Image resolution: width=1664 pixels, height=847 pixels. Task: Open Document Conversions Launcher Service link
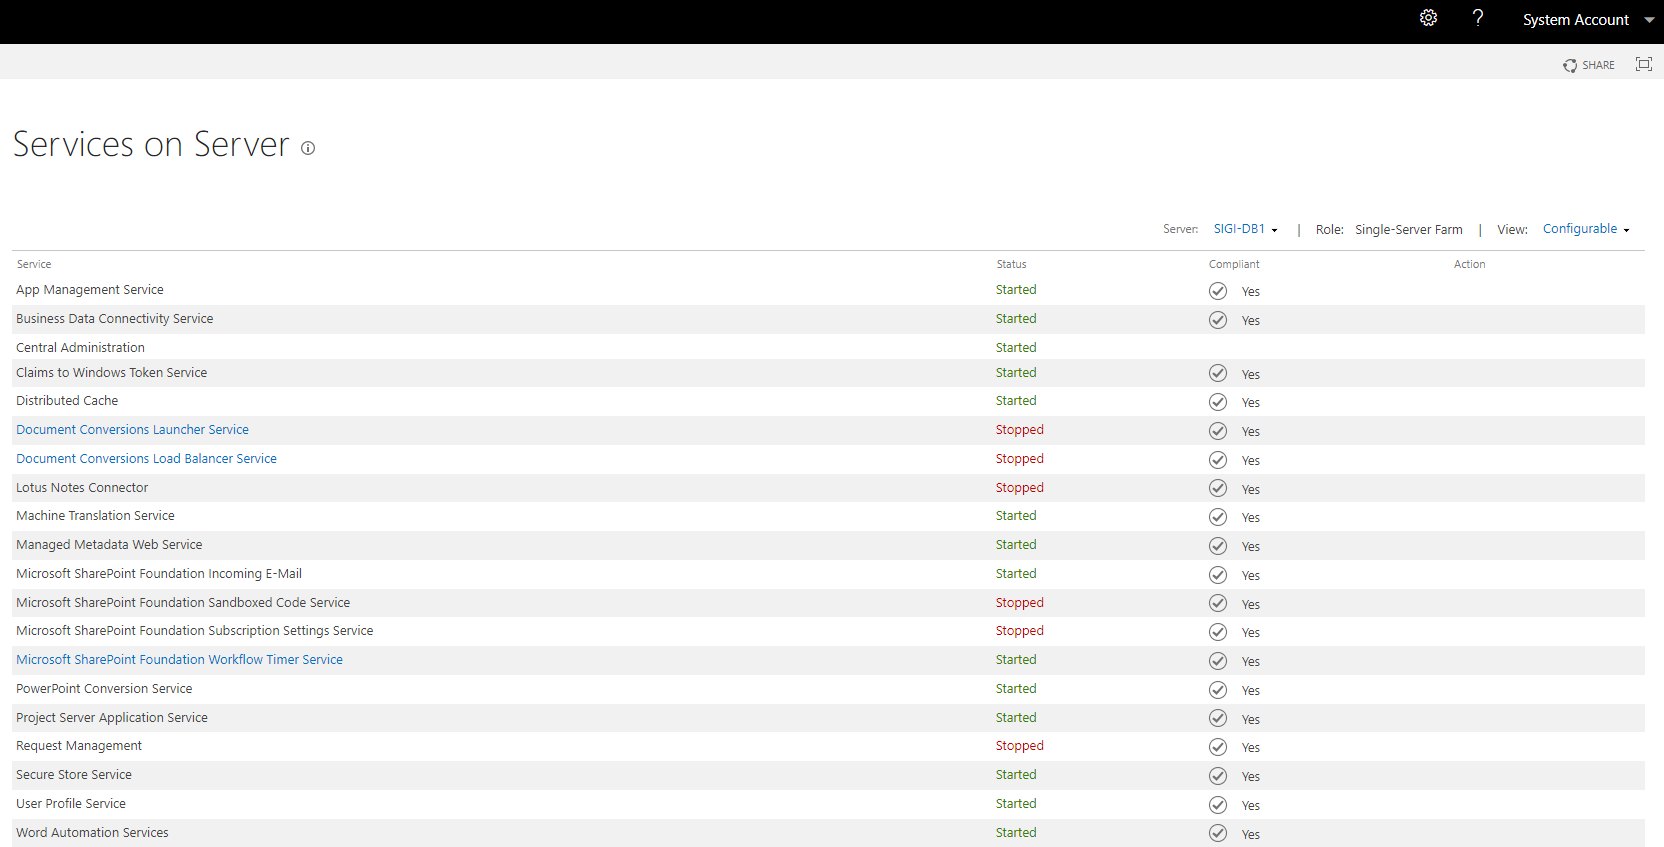coord(132,430)
